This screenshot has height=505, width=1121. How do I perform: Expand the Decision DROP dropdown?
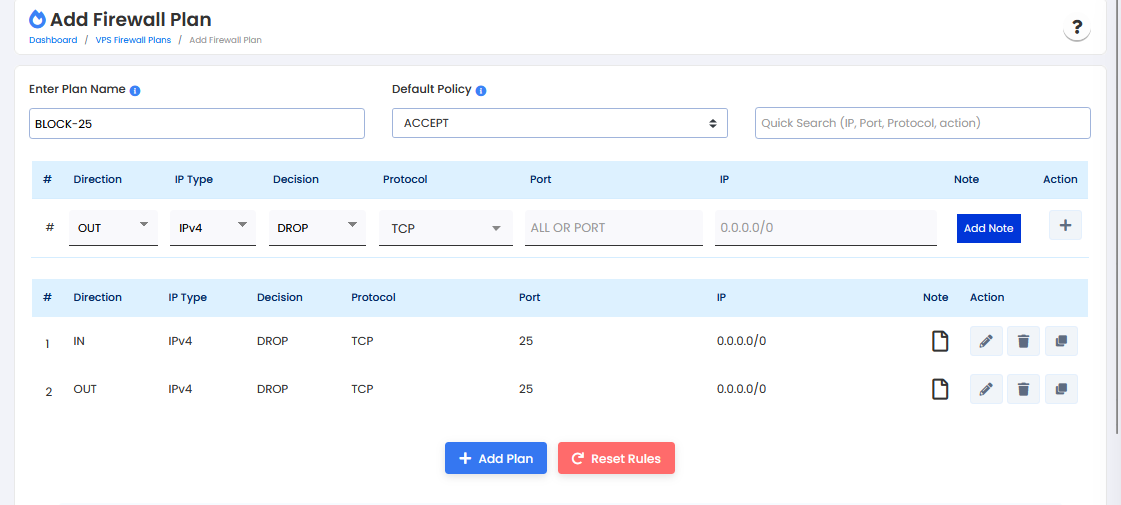317,227
